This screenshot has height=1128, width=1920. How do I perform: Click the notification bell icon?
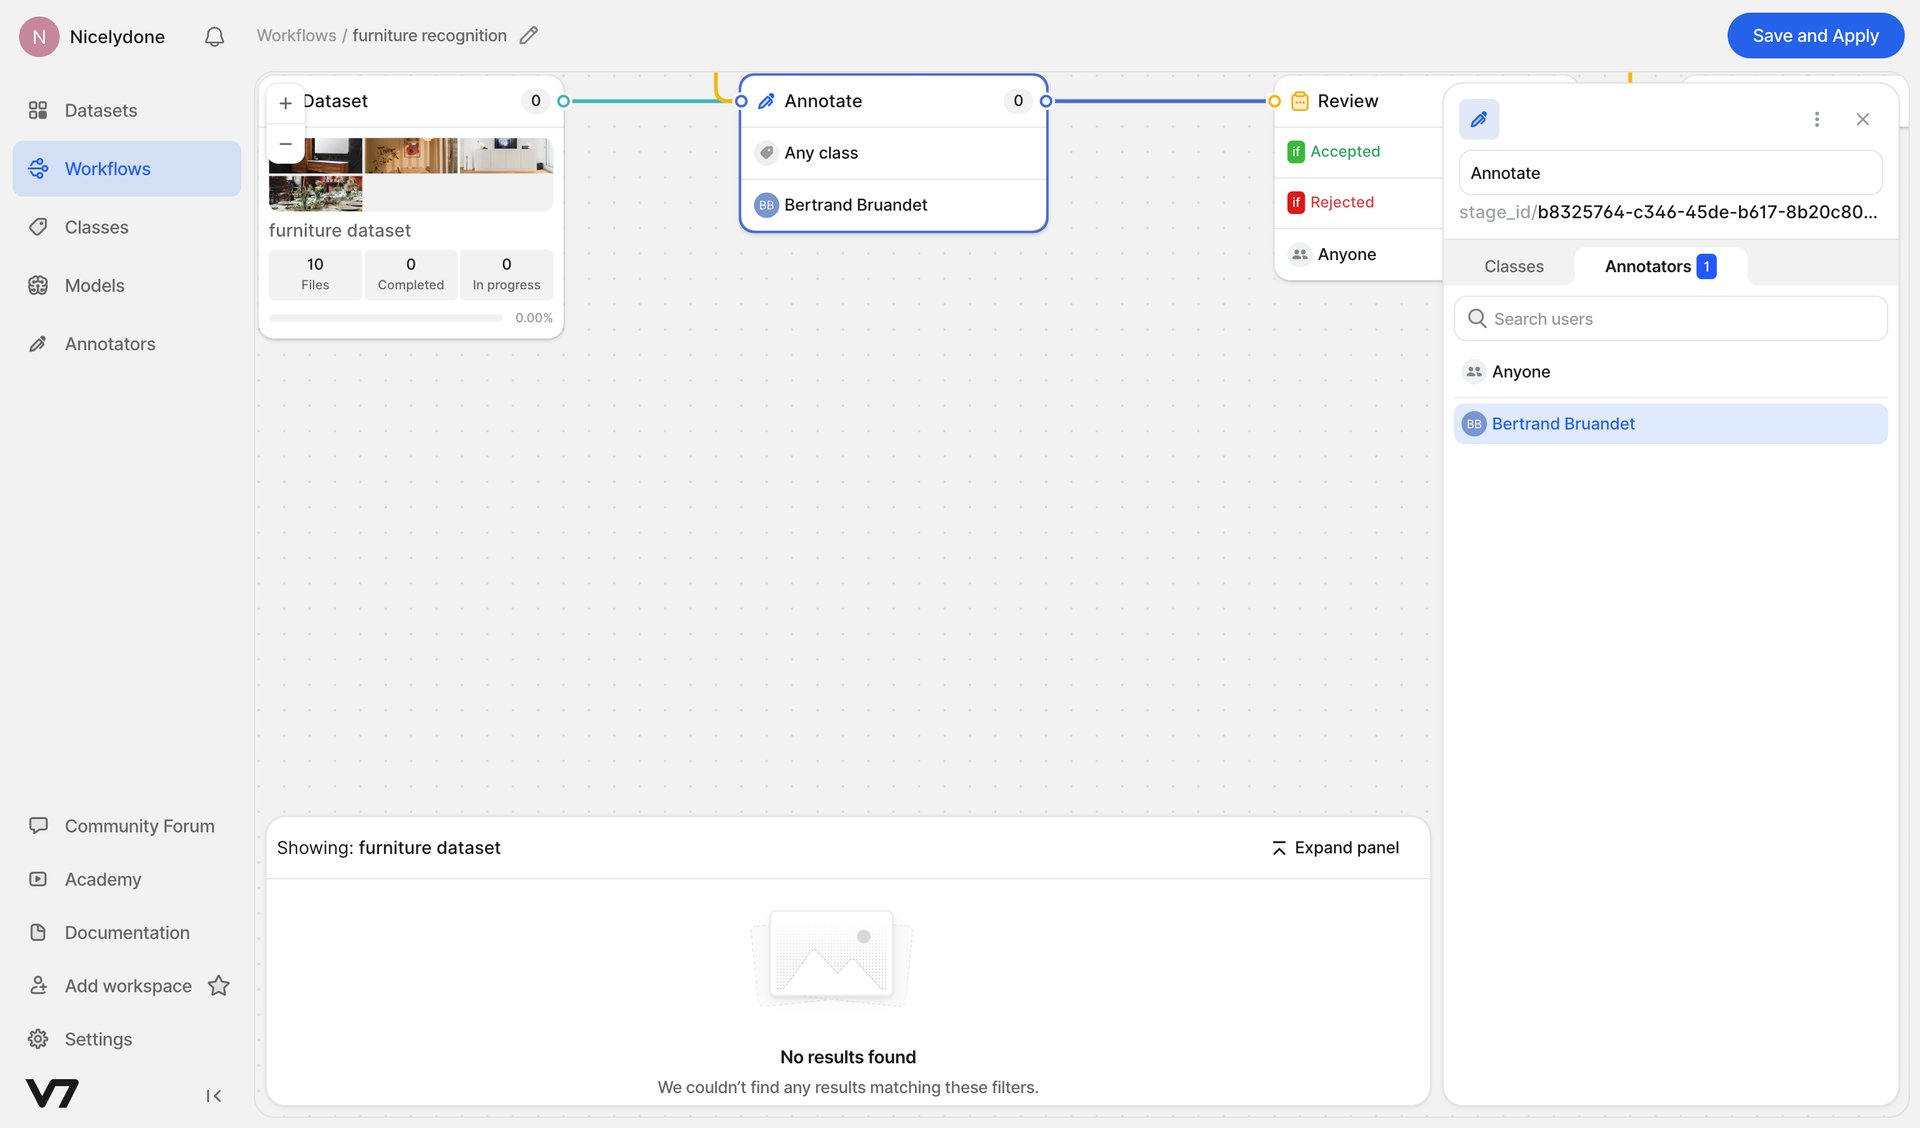(213, 36)
